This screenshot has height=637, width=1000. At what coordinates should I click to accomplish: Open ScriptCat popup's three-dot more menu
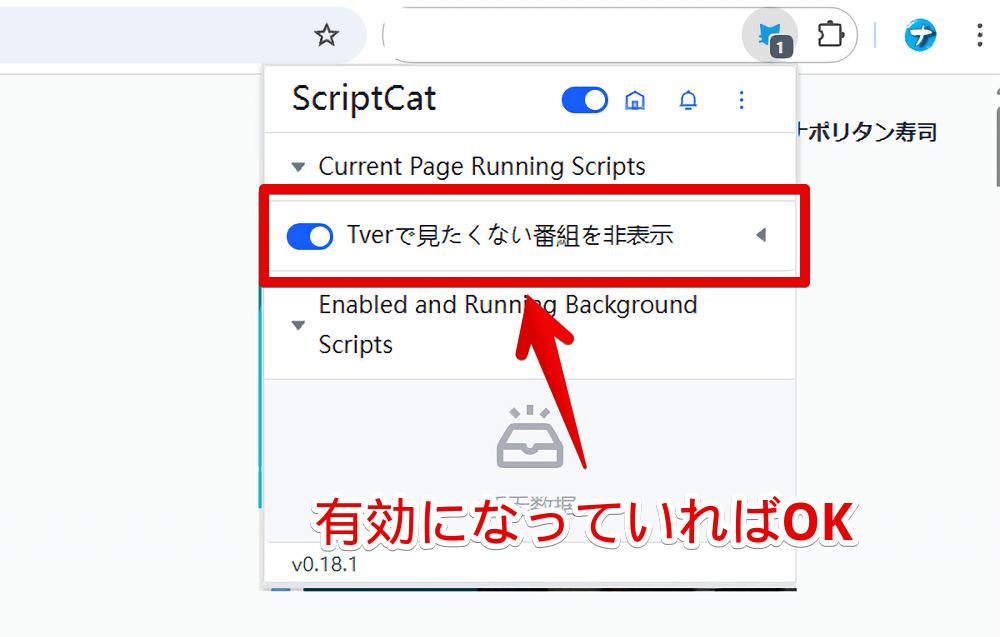click(741, 100)
